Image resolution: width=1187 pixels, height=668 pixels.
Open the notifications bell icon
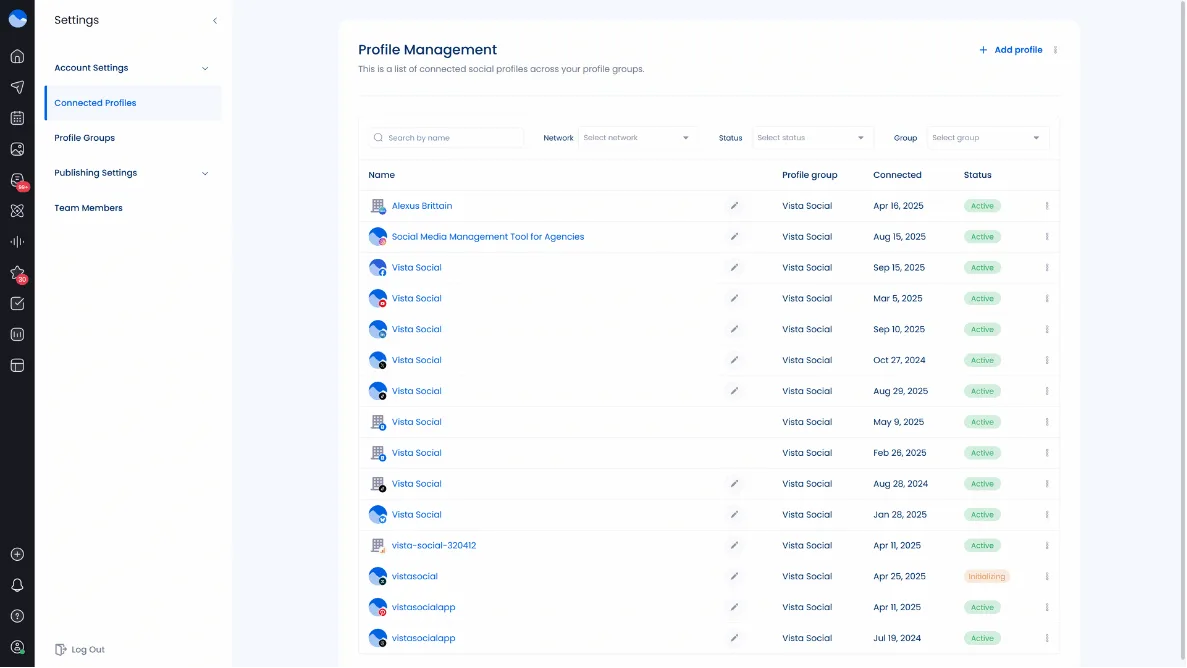(17, 585)
